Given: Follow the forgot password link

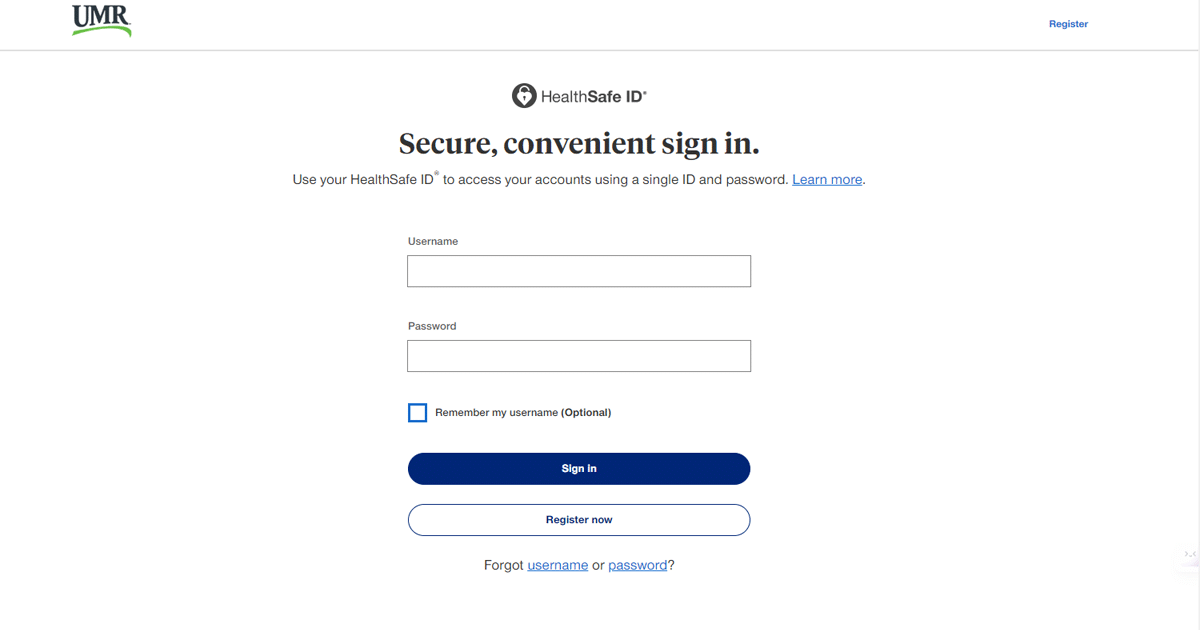Looking at the screenshot, I should (637, 565).
